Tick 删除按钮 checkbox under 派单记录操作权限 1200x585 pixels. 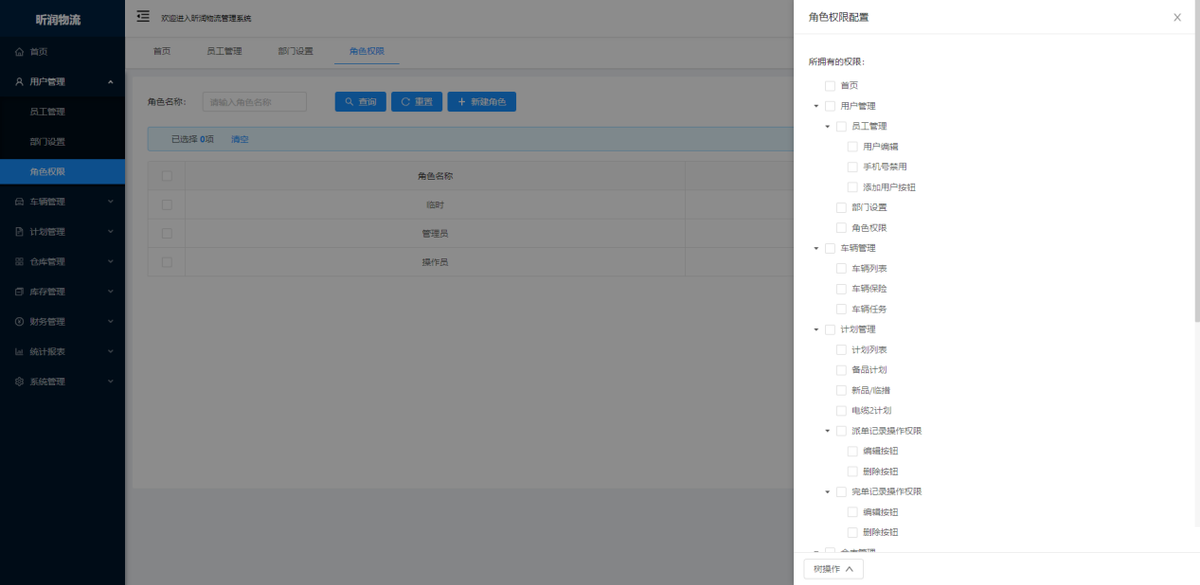point(852,472)
